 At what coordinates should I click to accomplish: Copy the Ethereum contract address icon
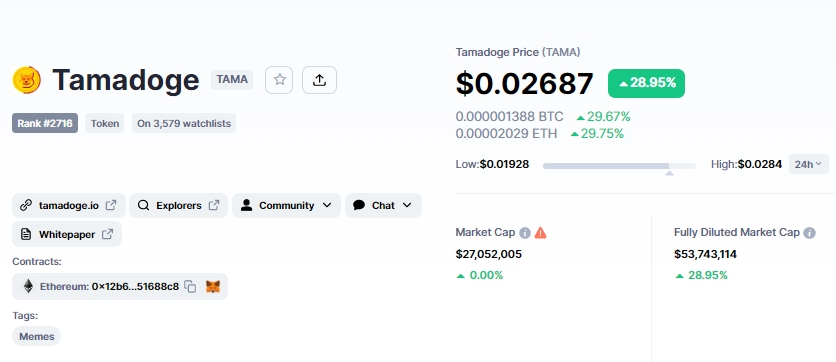click(190, 287)
